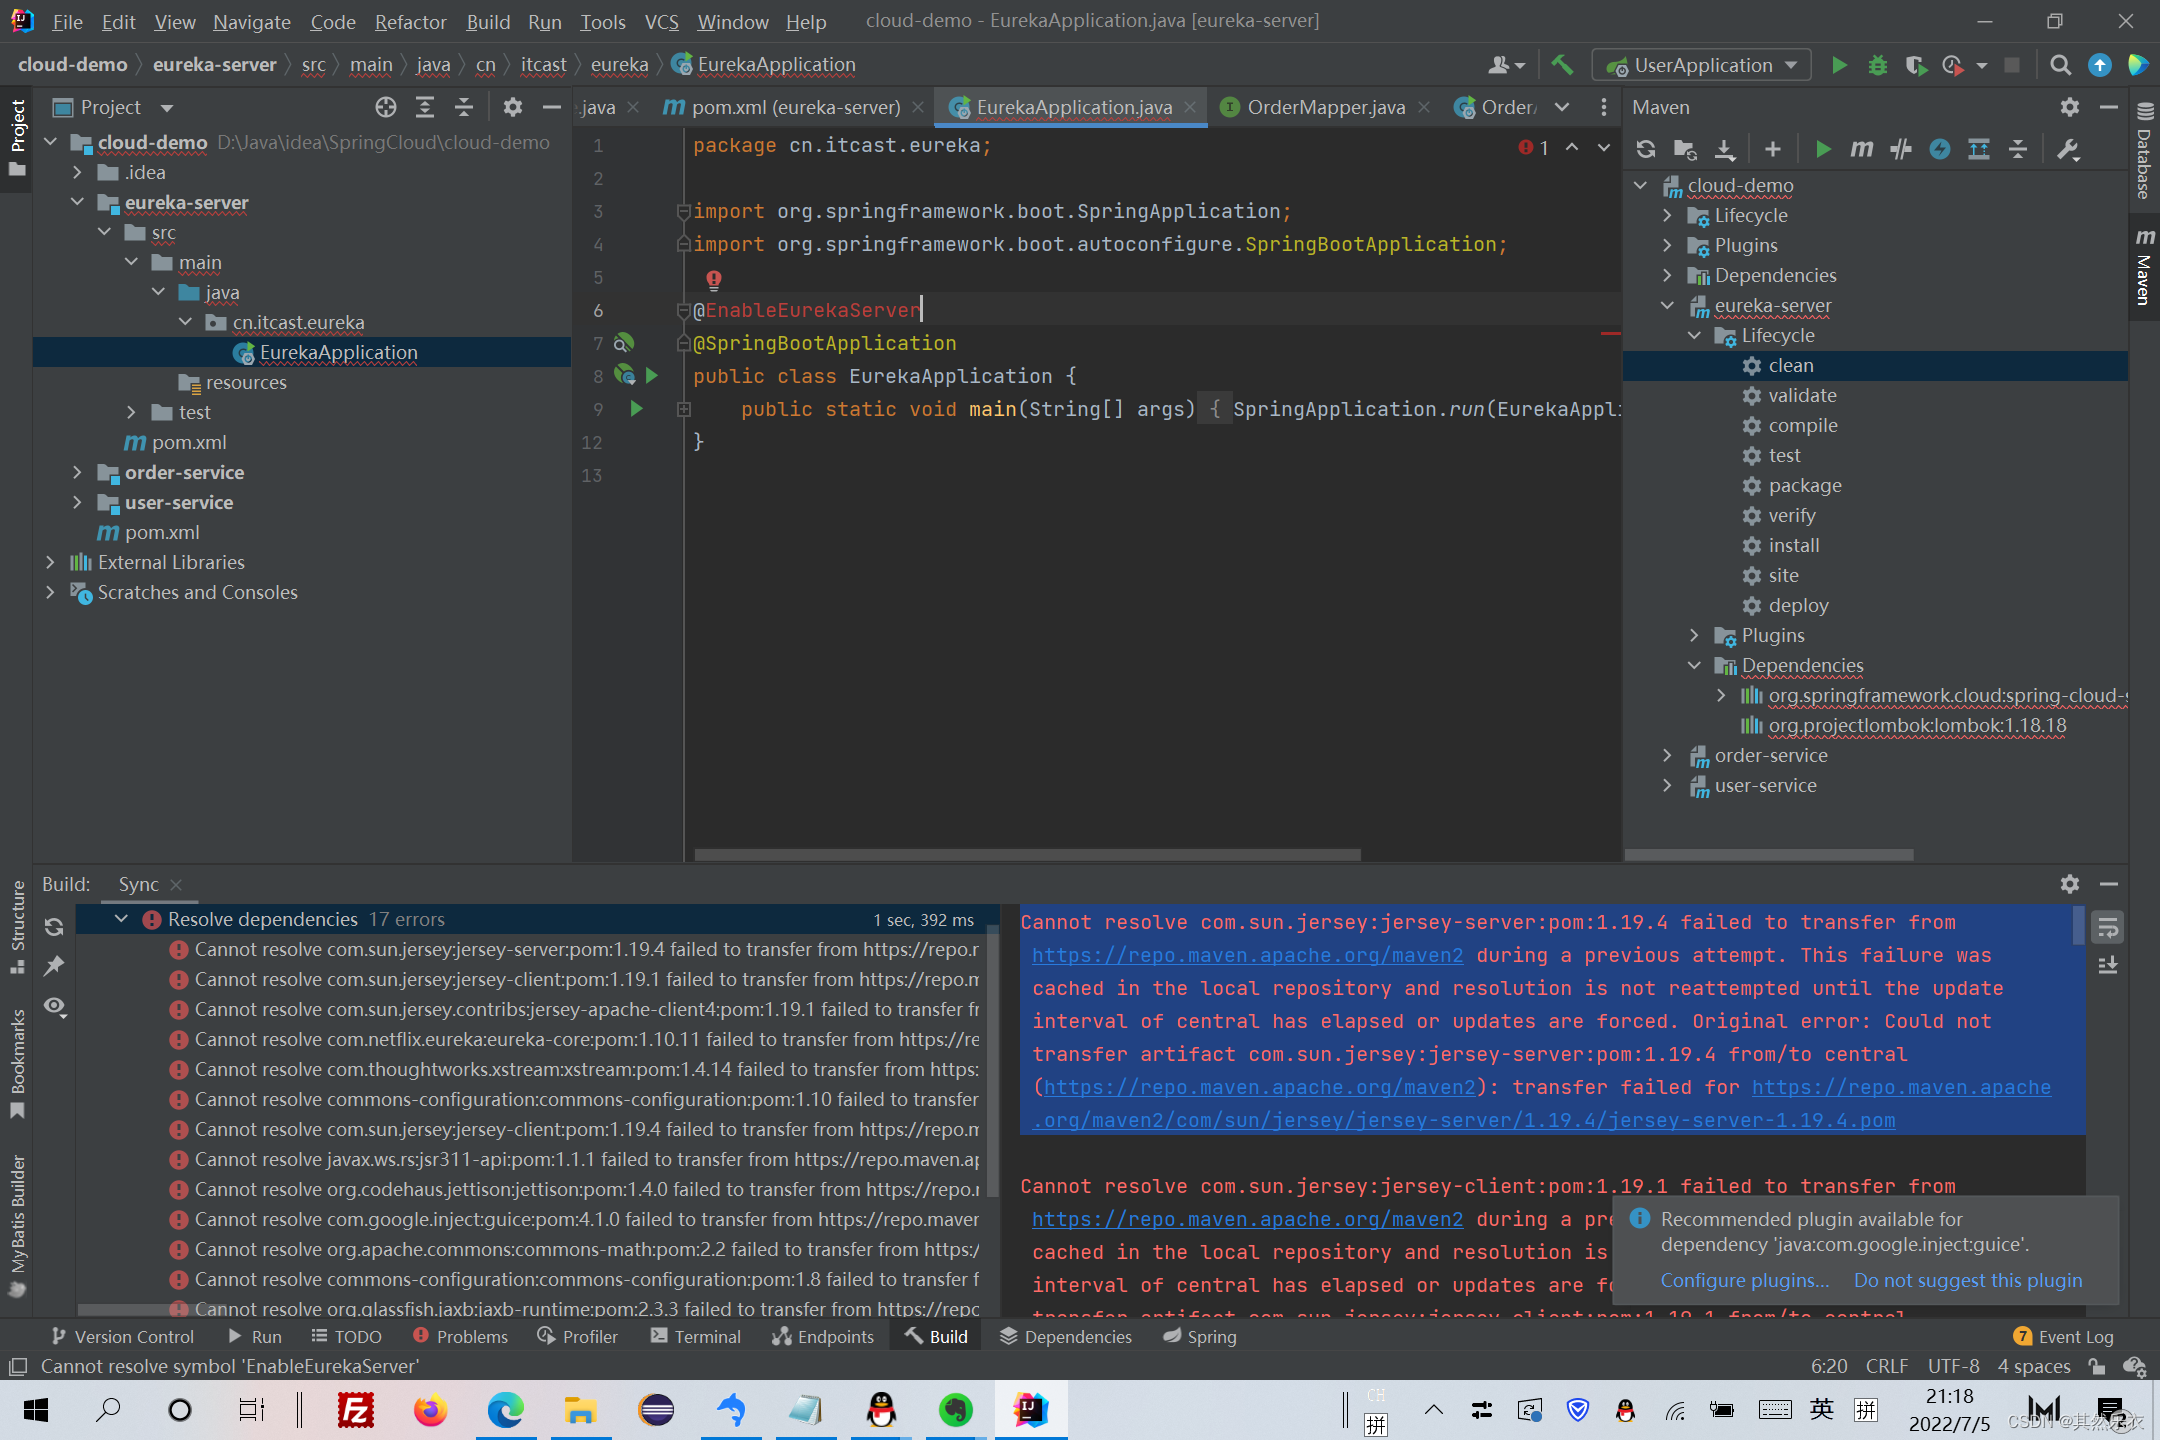Toggle Maven offline mode icon

coord(1900,149)
